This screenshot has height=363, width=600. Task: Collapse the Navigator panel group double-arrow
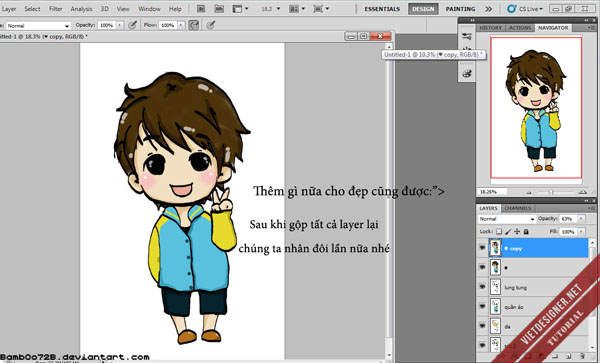[x=587, y=20]
